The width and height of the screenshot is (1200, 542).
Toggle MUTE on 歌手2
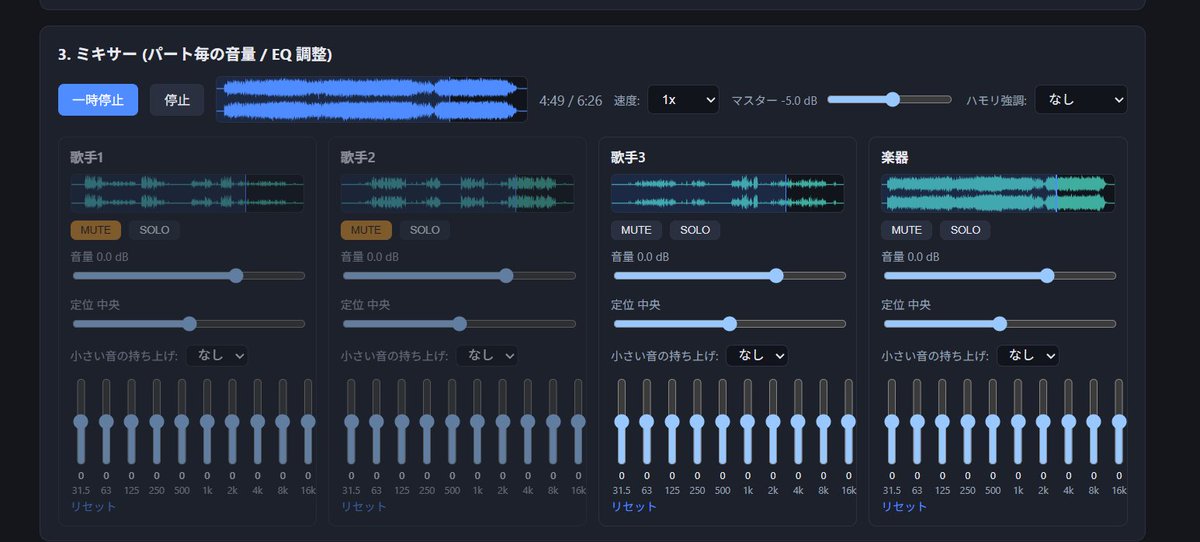pyautogui.click(x=366, y=230)
